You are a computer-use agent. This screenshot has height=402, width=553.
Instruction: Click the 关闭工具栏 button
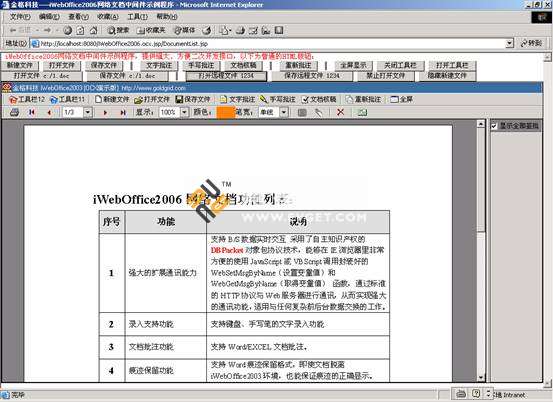click(400, 65)
